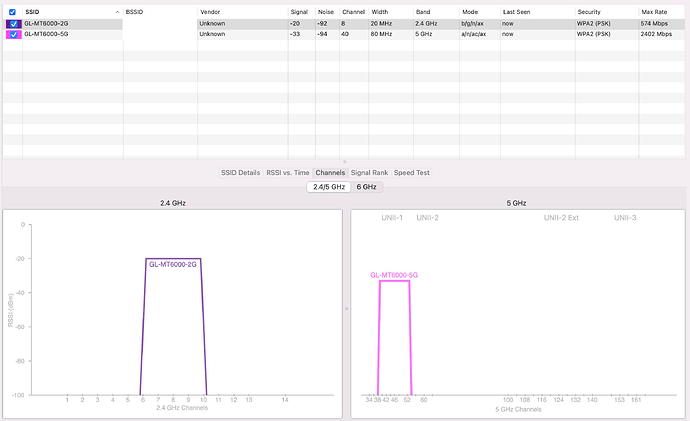Viewport: 690px width, 421px height.
Task: Grab the splitter handle below the network table
Action: (x=345, y=161)
